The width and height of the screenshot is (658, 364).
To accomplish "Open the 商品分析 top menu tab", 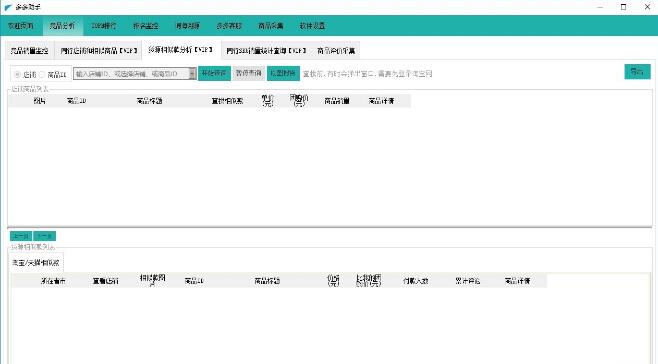I will [62, 26].
